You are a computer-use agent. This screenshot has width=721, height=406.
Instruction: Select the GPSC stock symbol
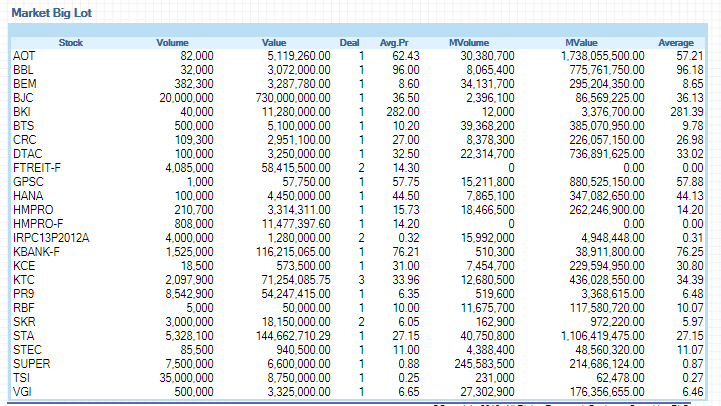28,182
